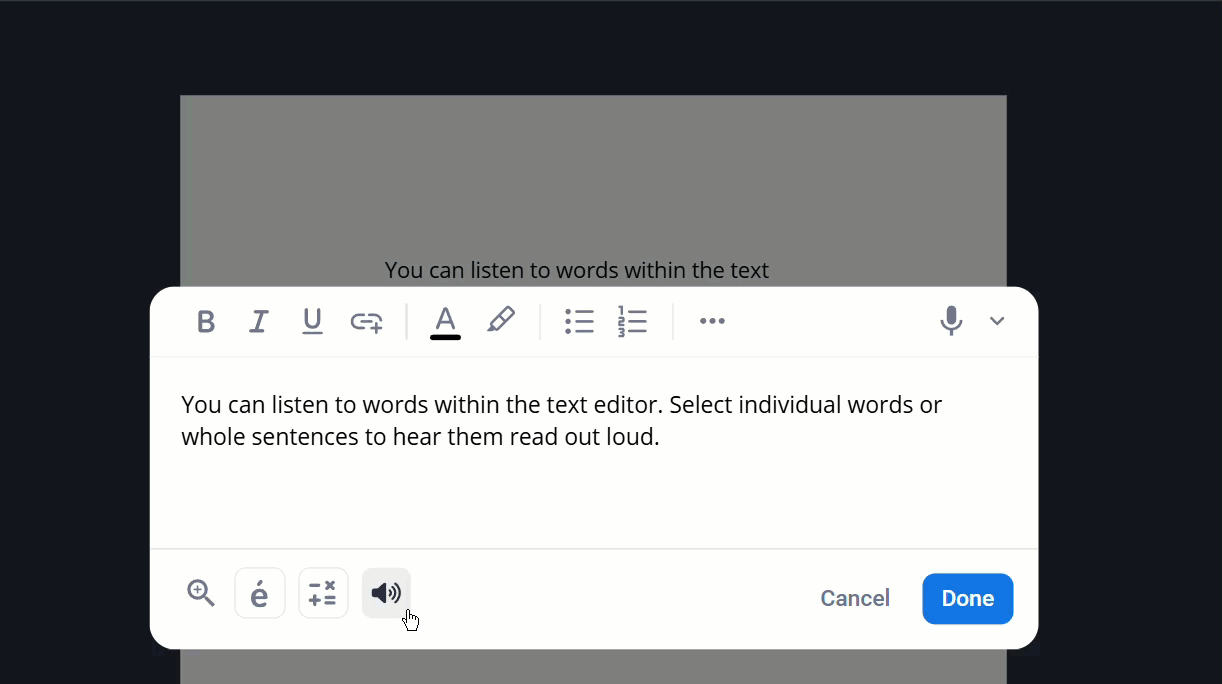This screenshot has width=1222, height=684.
Task: Start dictation with the microphone icon
Action: 951,321
